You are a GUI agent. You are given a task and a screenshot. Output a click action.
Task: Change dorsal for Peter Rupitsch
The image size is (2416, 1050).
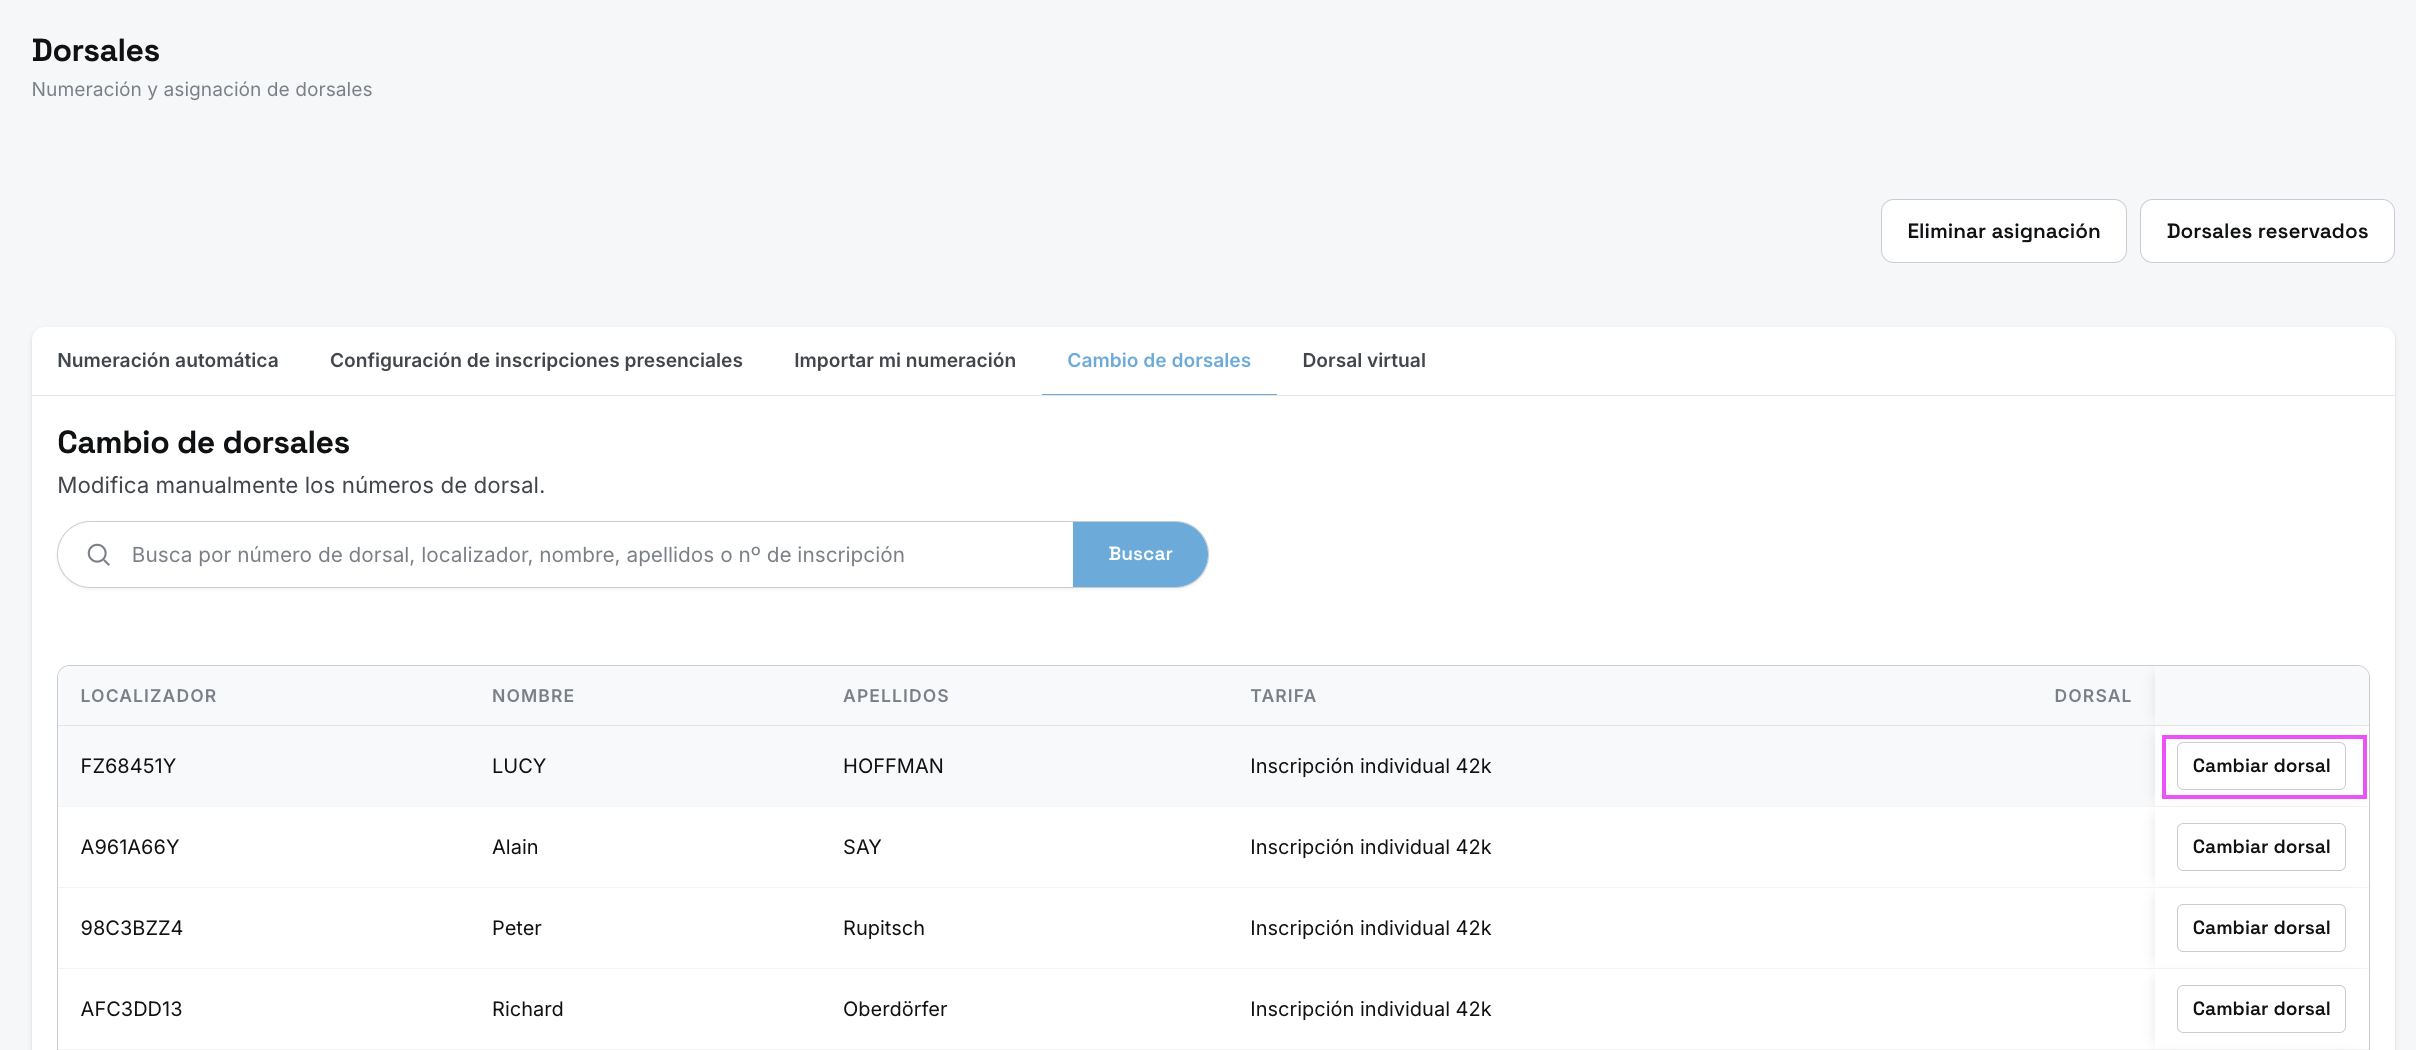(2261, 928)
